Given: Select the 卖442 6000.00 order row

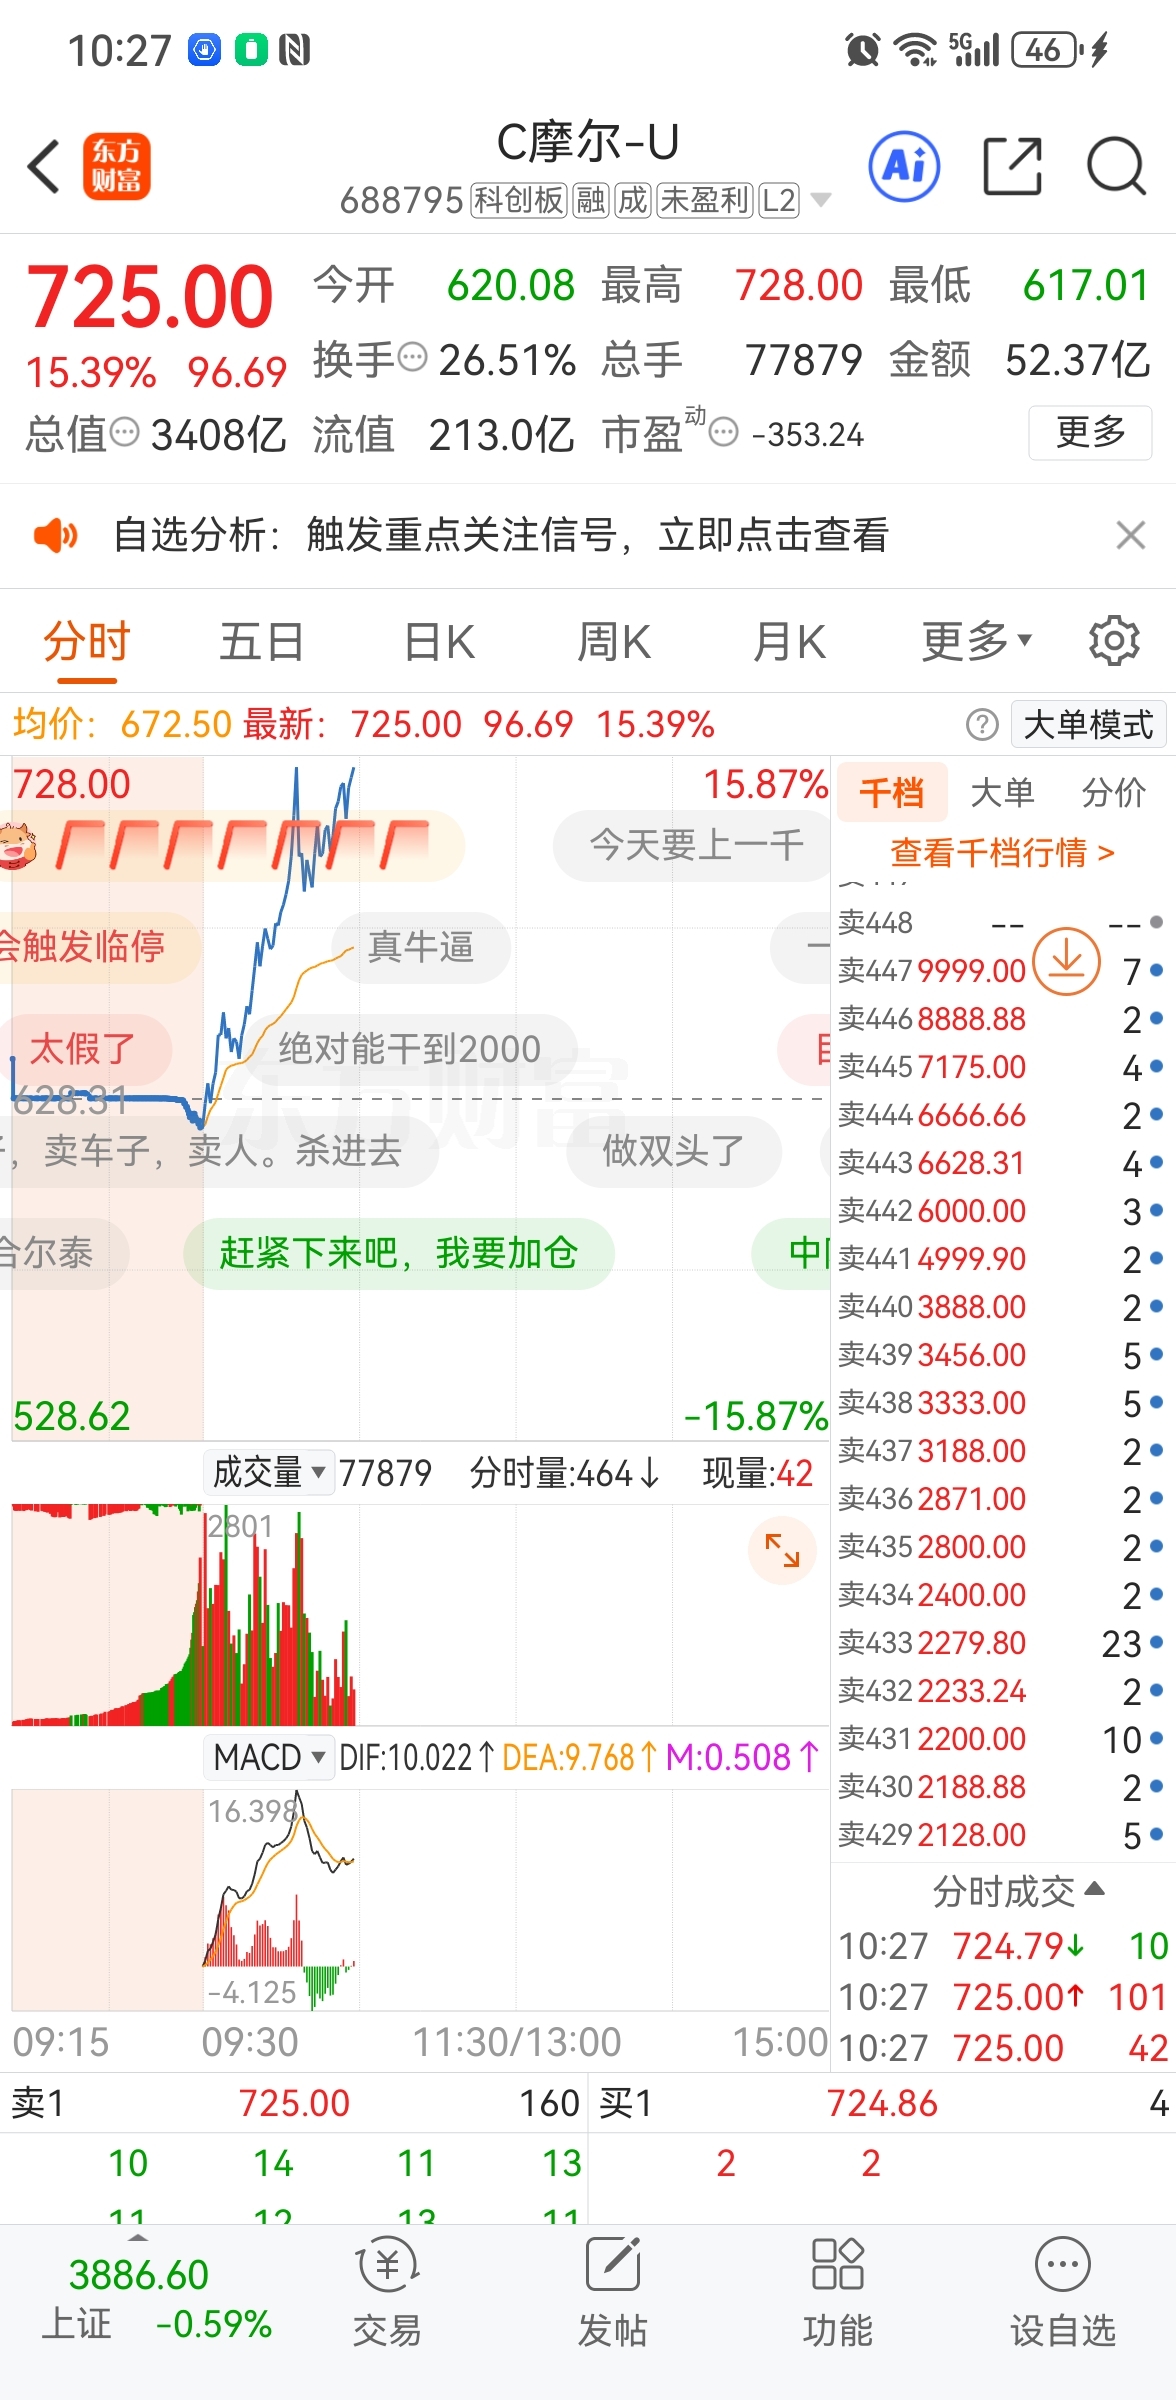Looking at the screenshot, I should tap(1002, 1211).
